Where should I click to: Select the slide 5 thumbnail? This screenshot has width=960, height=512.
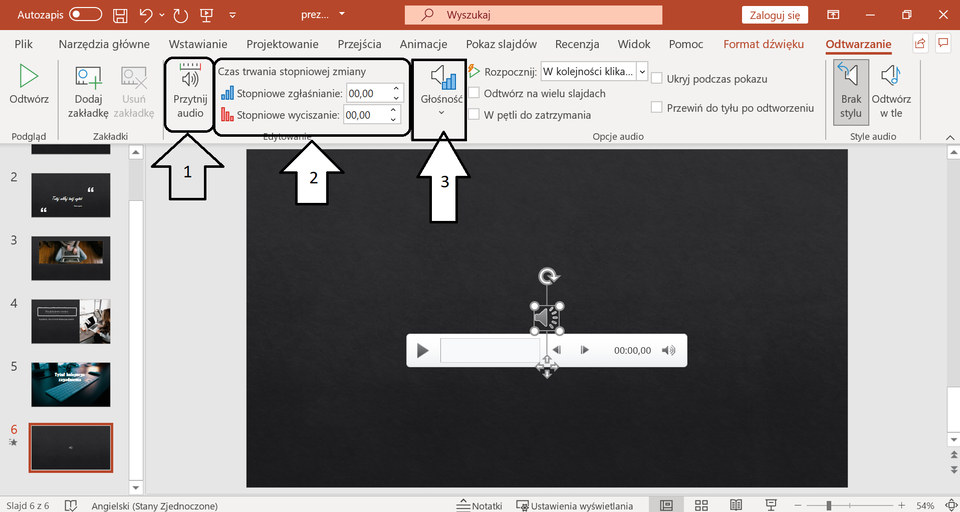[71, 385]
